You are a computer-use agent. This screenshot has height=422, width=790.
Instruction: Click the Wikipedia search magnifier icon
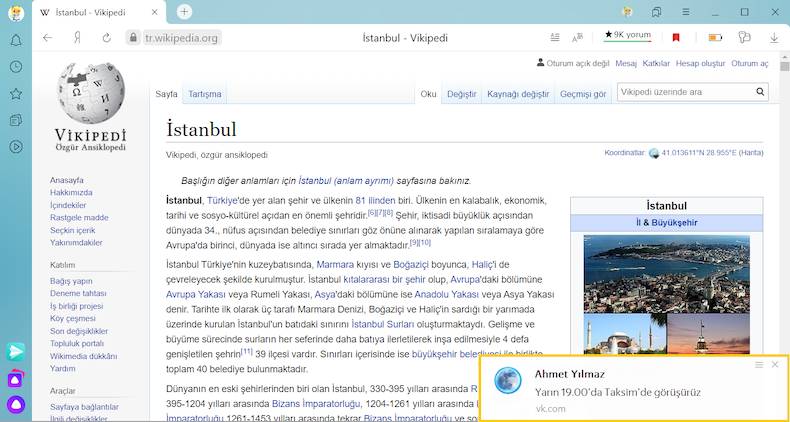click(760, 92)
